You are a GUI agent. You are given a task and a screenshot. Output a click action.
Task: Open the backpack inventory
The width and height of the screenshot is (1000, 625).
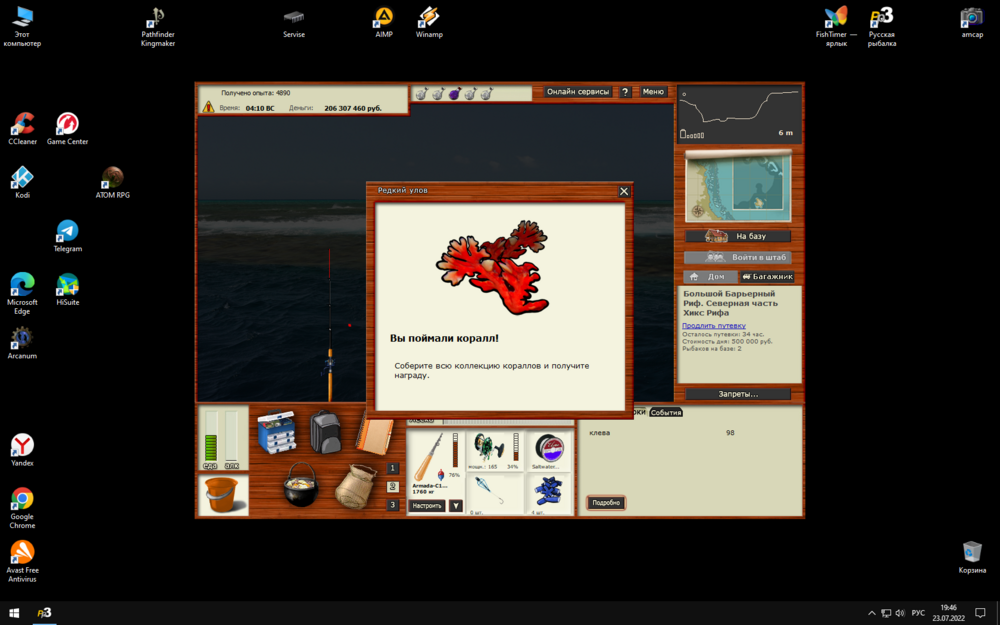tap(324, 432)
